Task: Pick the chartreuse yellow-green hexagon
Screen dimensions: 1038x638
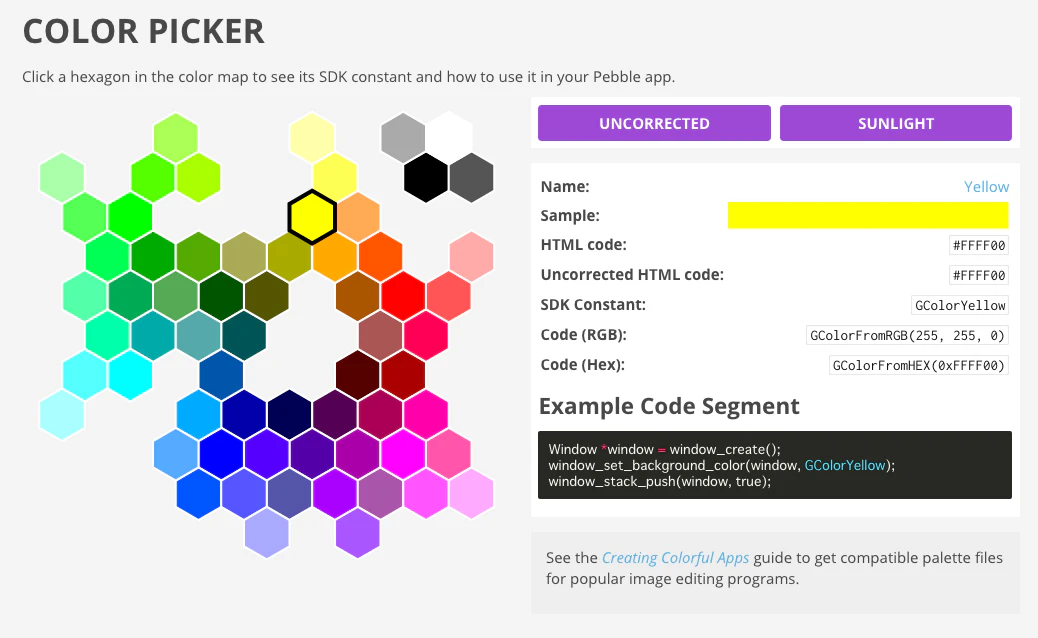Action: [199, 177]
